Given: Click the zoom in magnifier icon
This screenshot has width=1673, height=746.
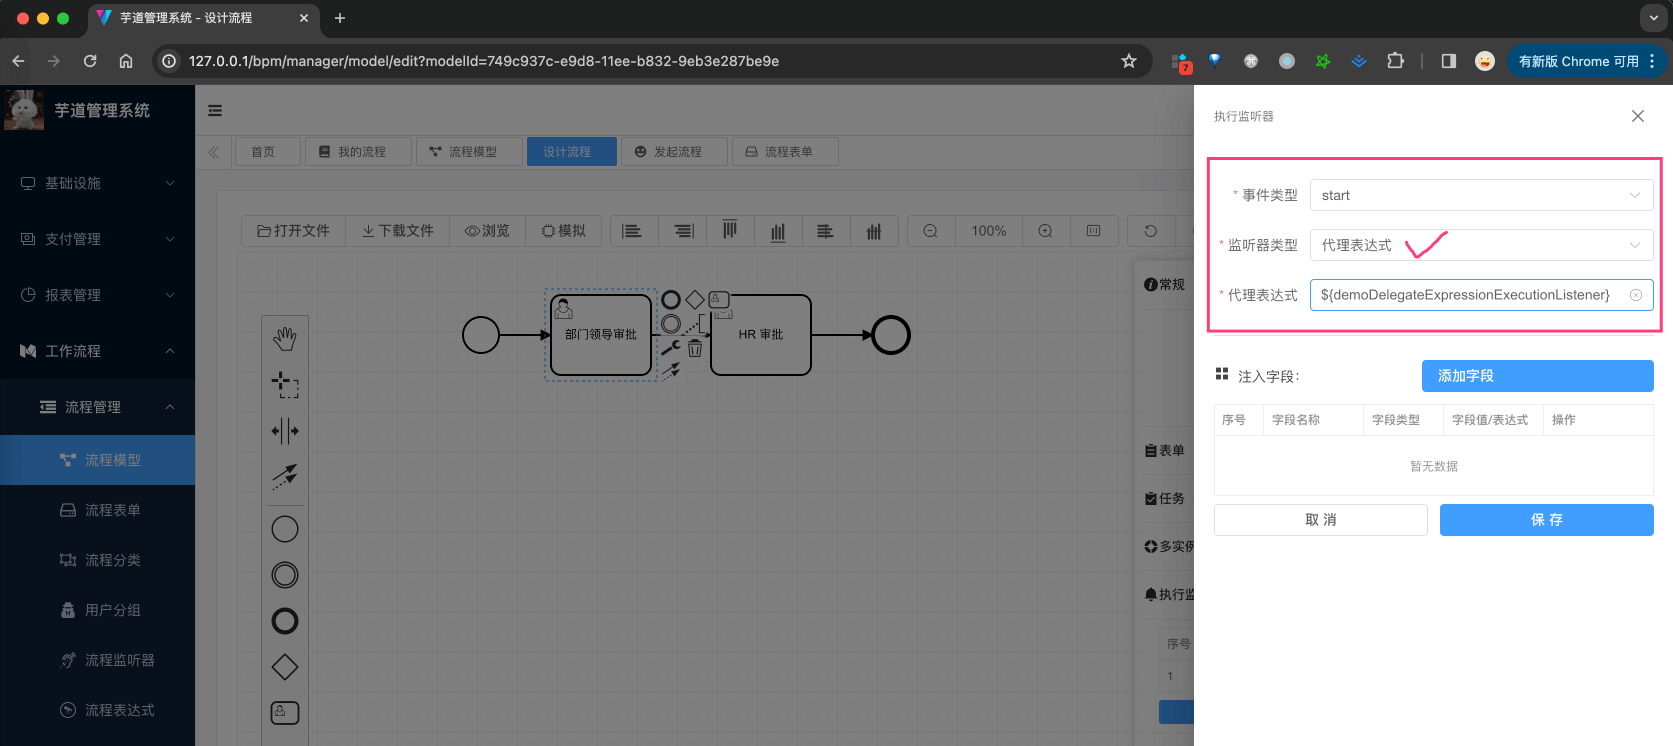Looking at the screenshot, I should (x=1045, y=231).
